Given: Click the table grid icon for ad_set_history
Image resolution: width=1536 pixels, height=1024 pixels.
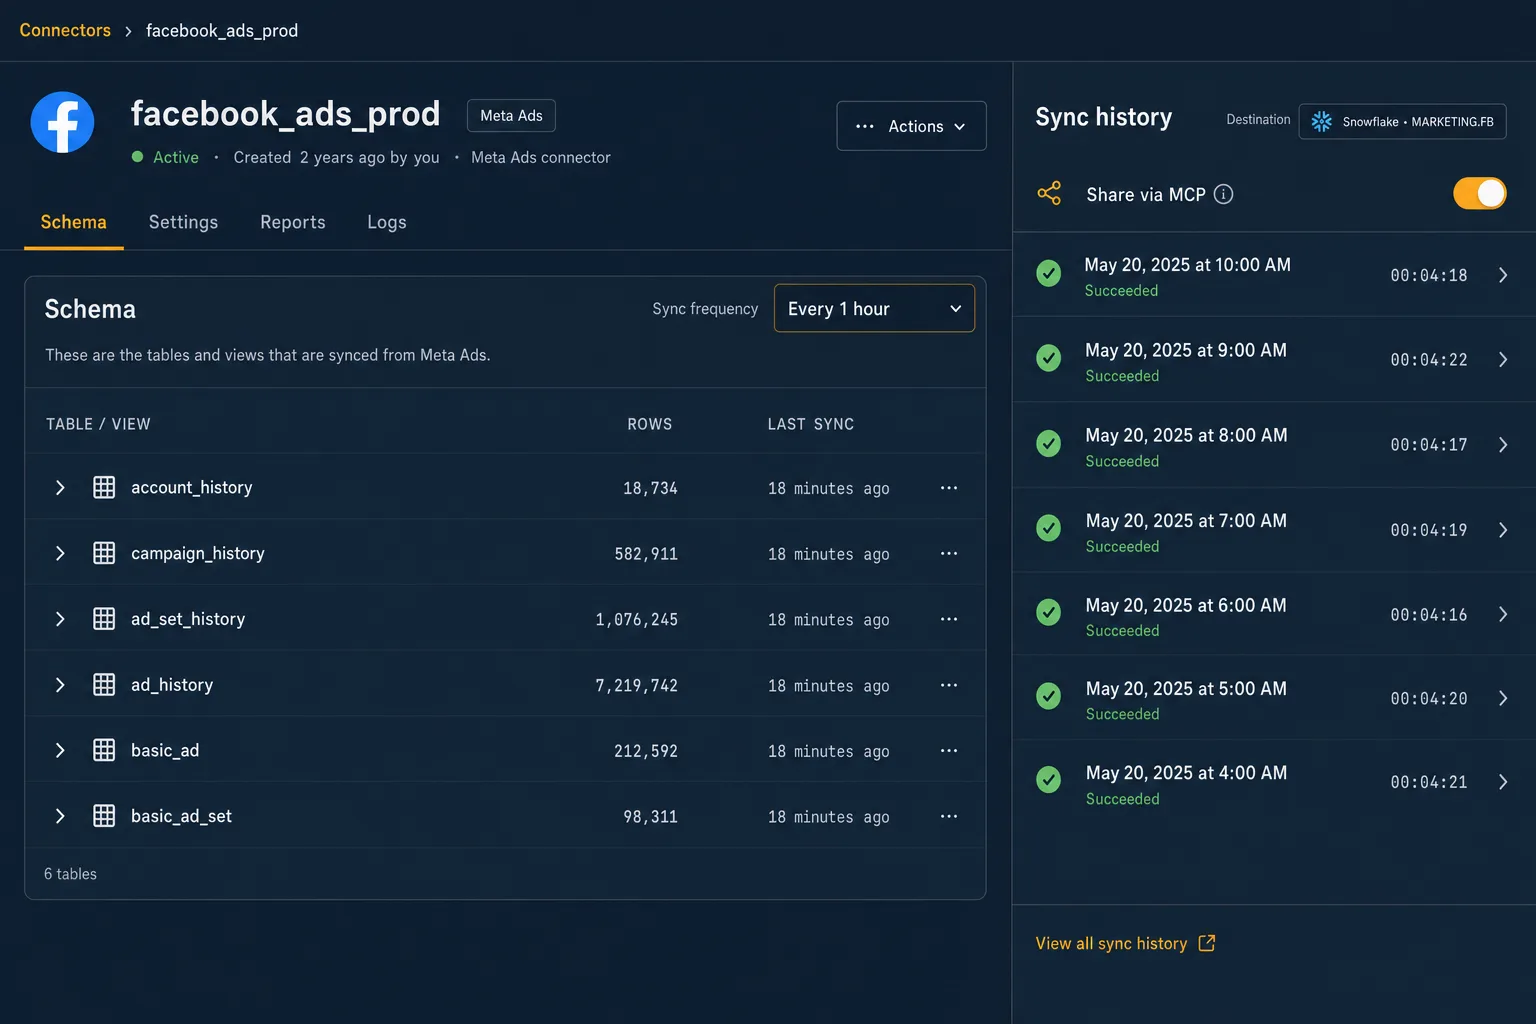Looking at the screenshot, I should 104,619.
